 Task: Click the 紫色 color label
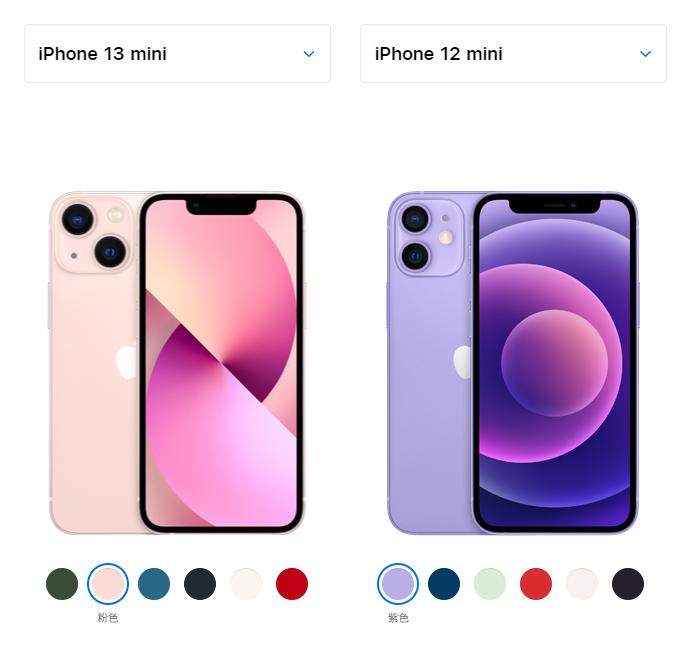click(x=398, y=618)
